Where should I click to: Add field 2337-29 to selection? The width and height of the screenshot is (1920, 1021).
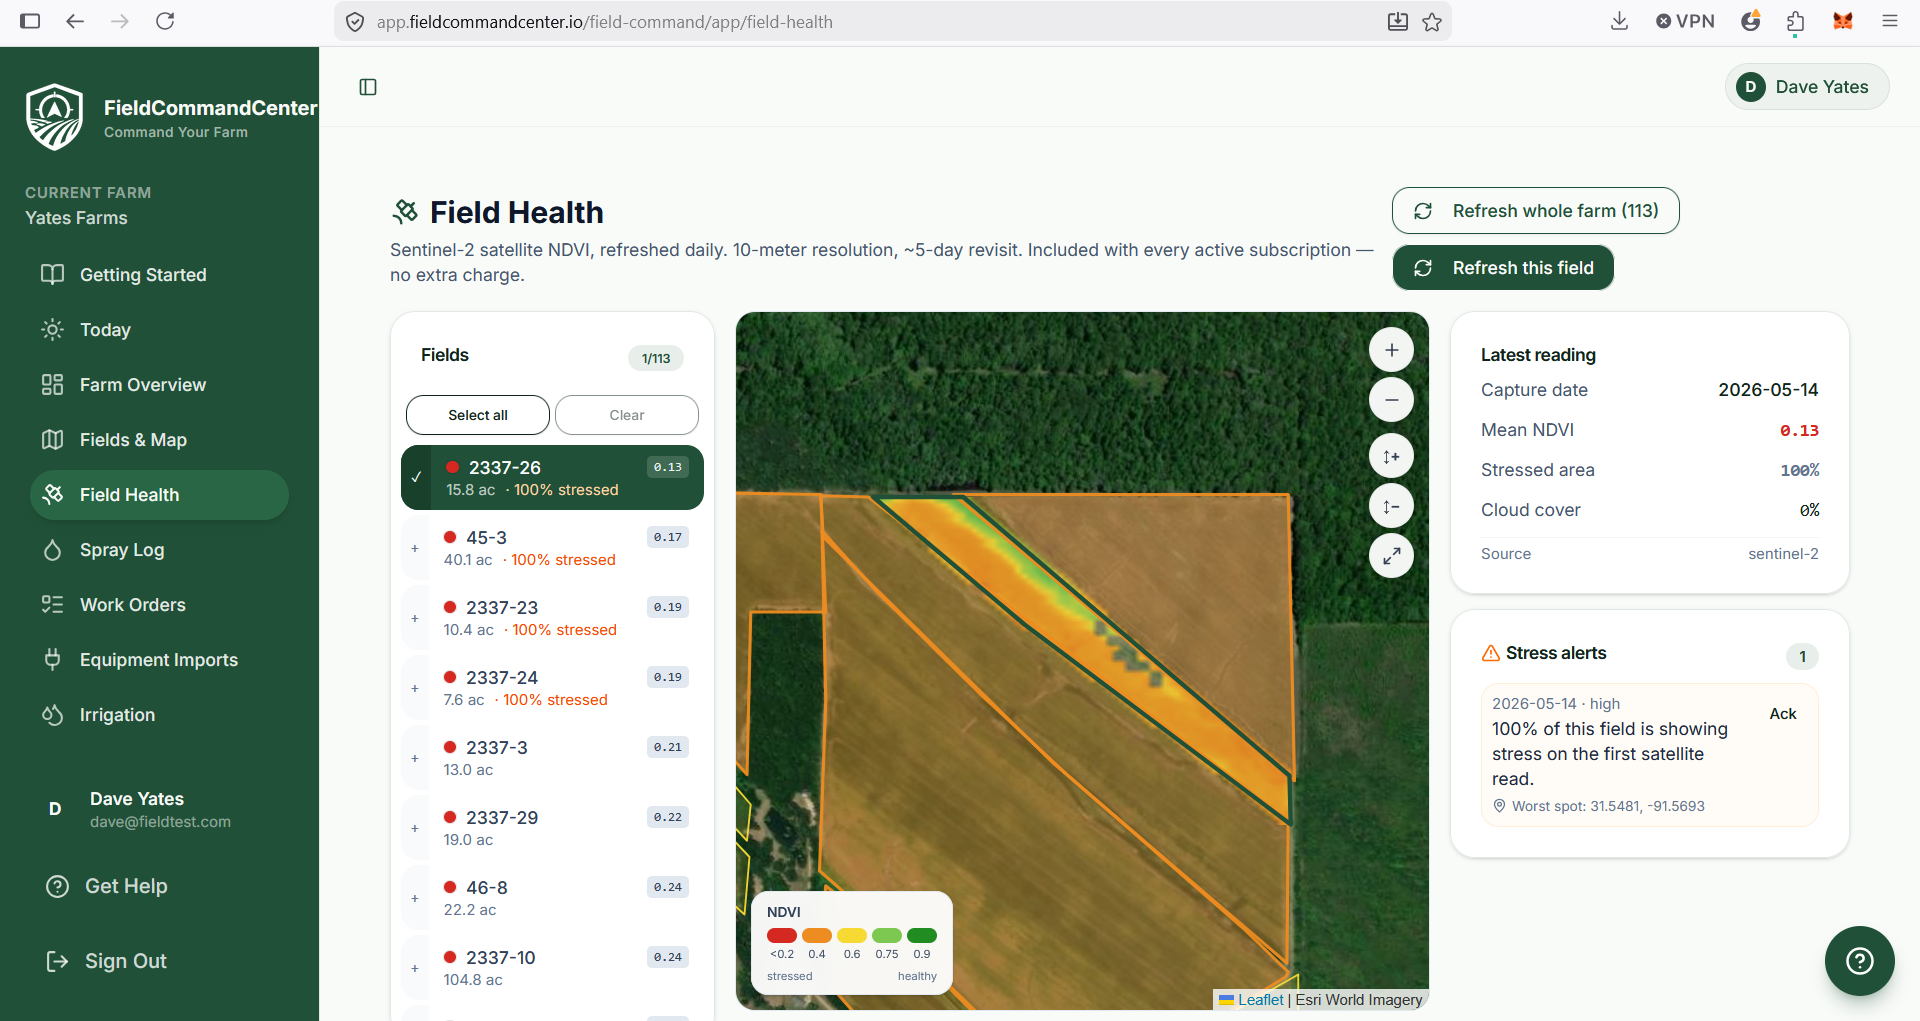[415, 828]
